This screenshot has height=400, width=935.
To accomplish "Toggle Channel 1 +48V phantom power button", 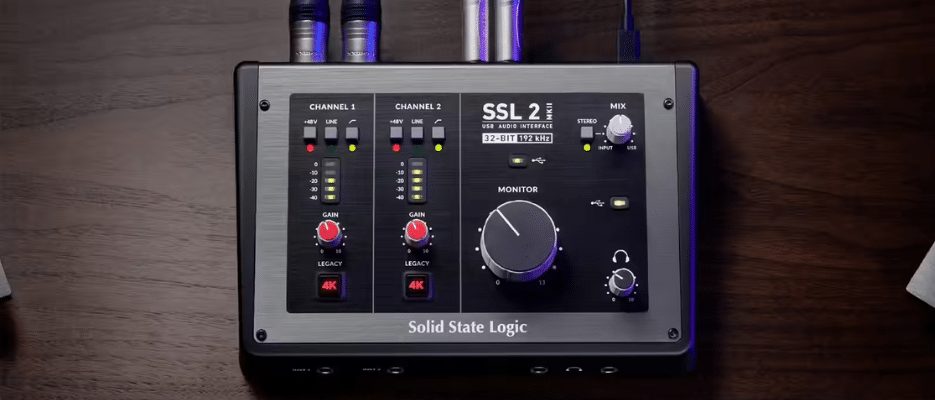I will (309, 133).
